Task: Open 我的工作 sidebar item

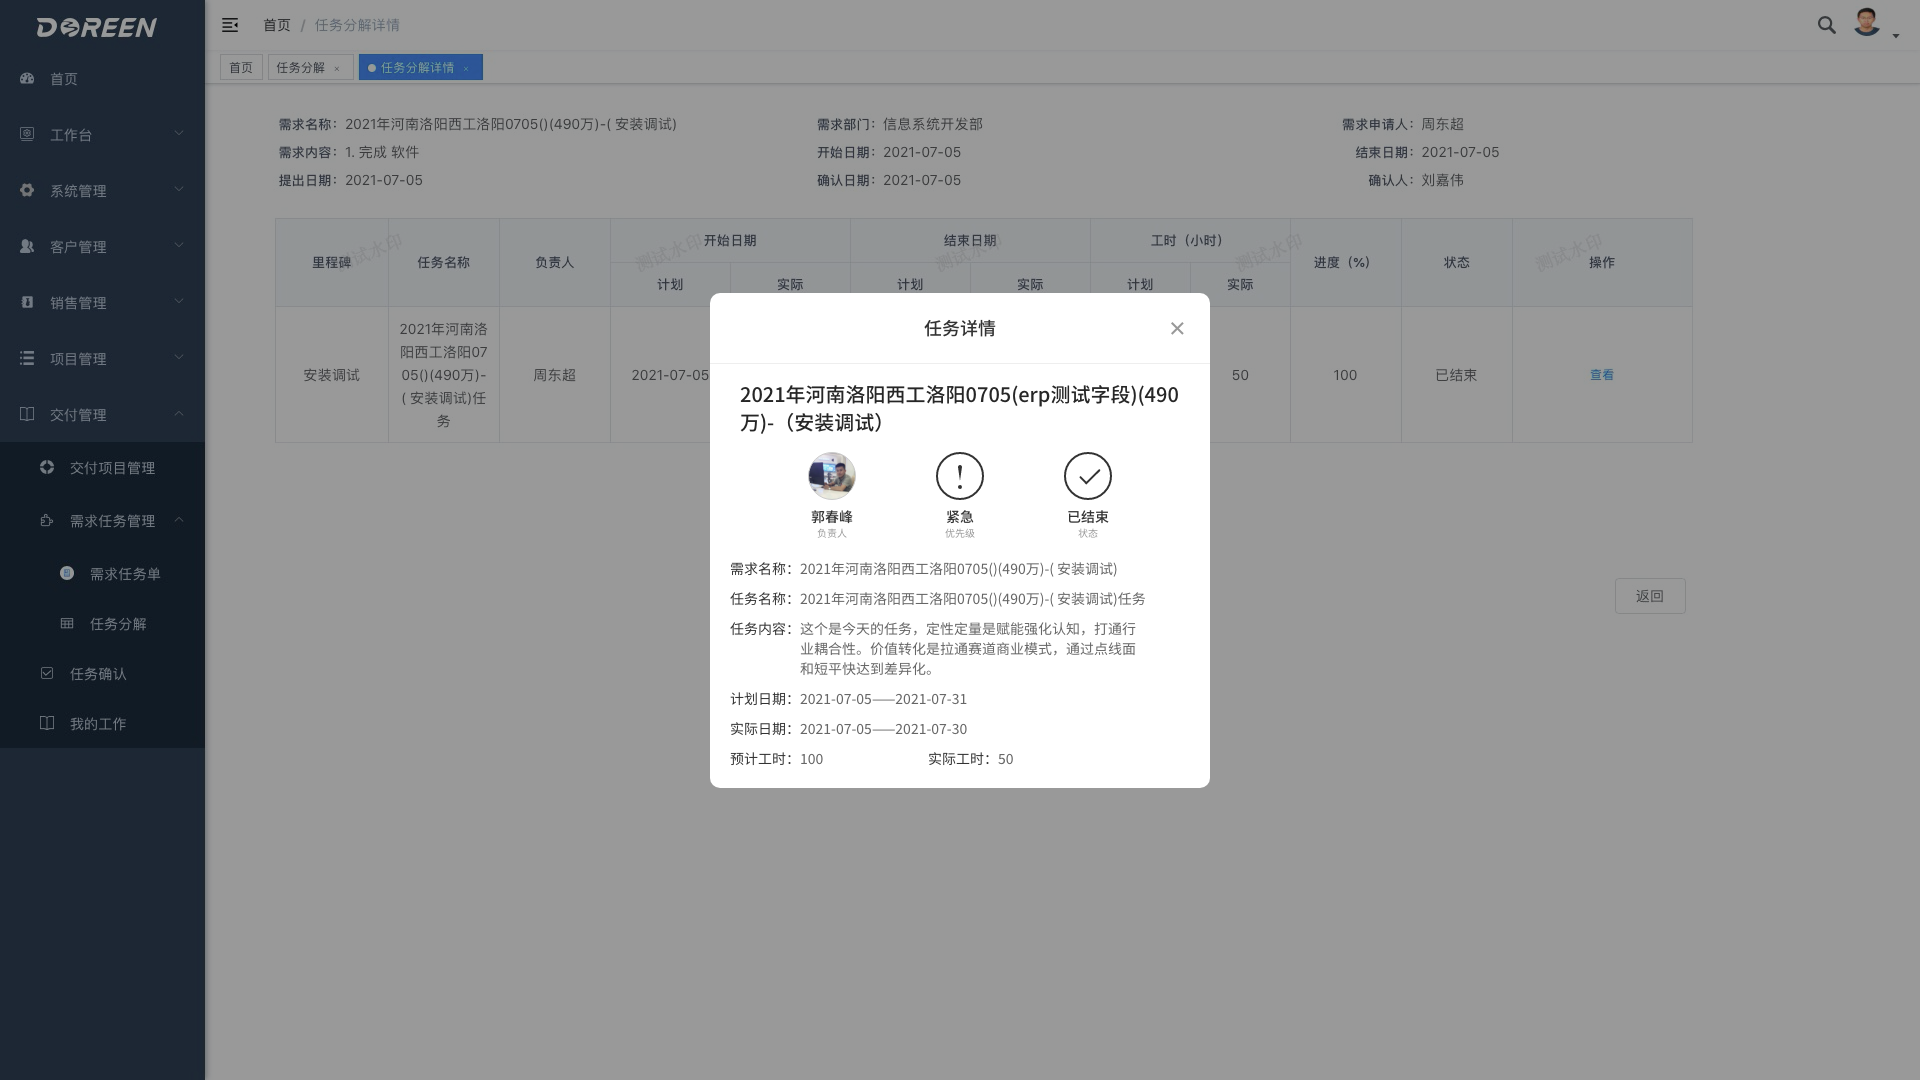Action: [x=102, y=724]
